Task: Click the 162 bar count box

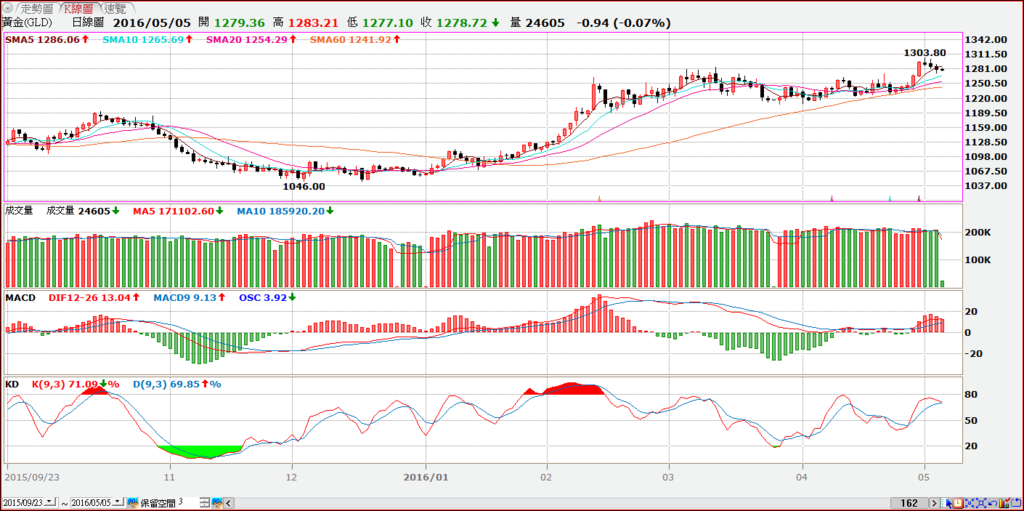Action: [909, 503]
